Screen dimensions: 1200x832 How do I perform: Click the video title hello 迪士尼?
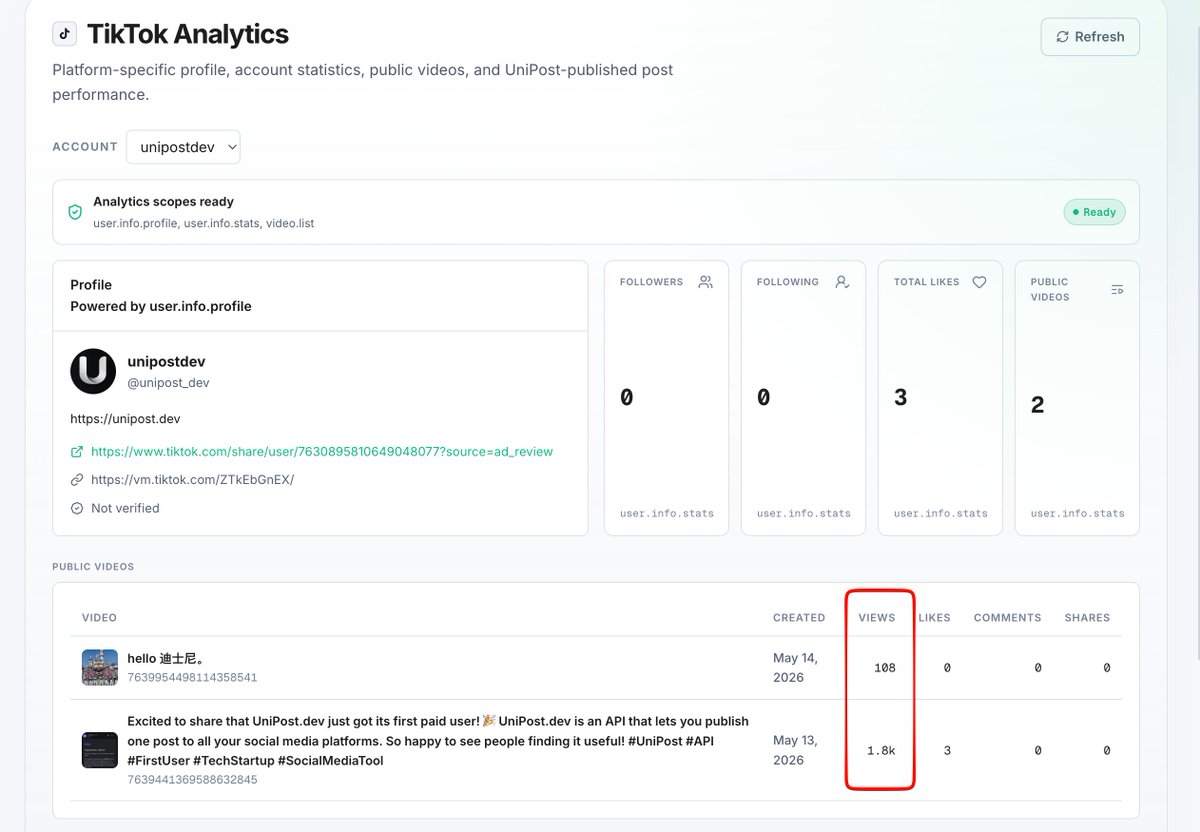click(166, 659)
